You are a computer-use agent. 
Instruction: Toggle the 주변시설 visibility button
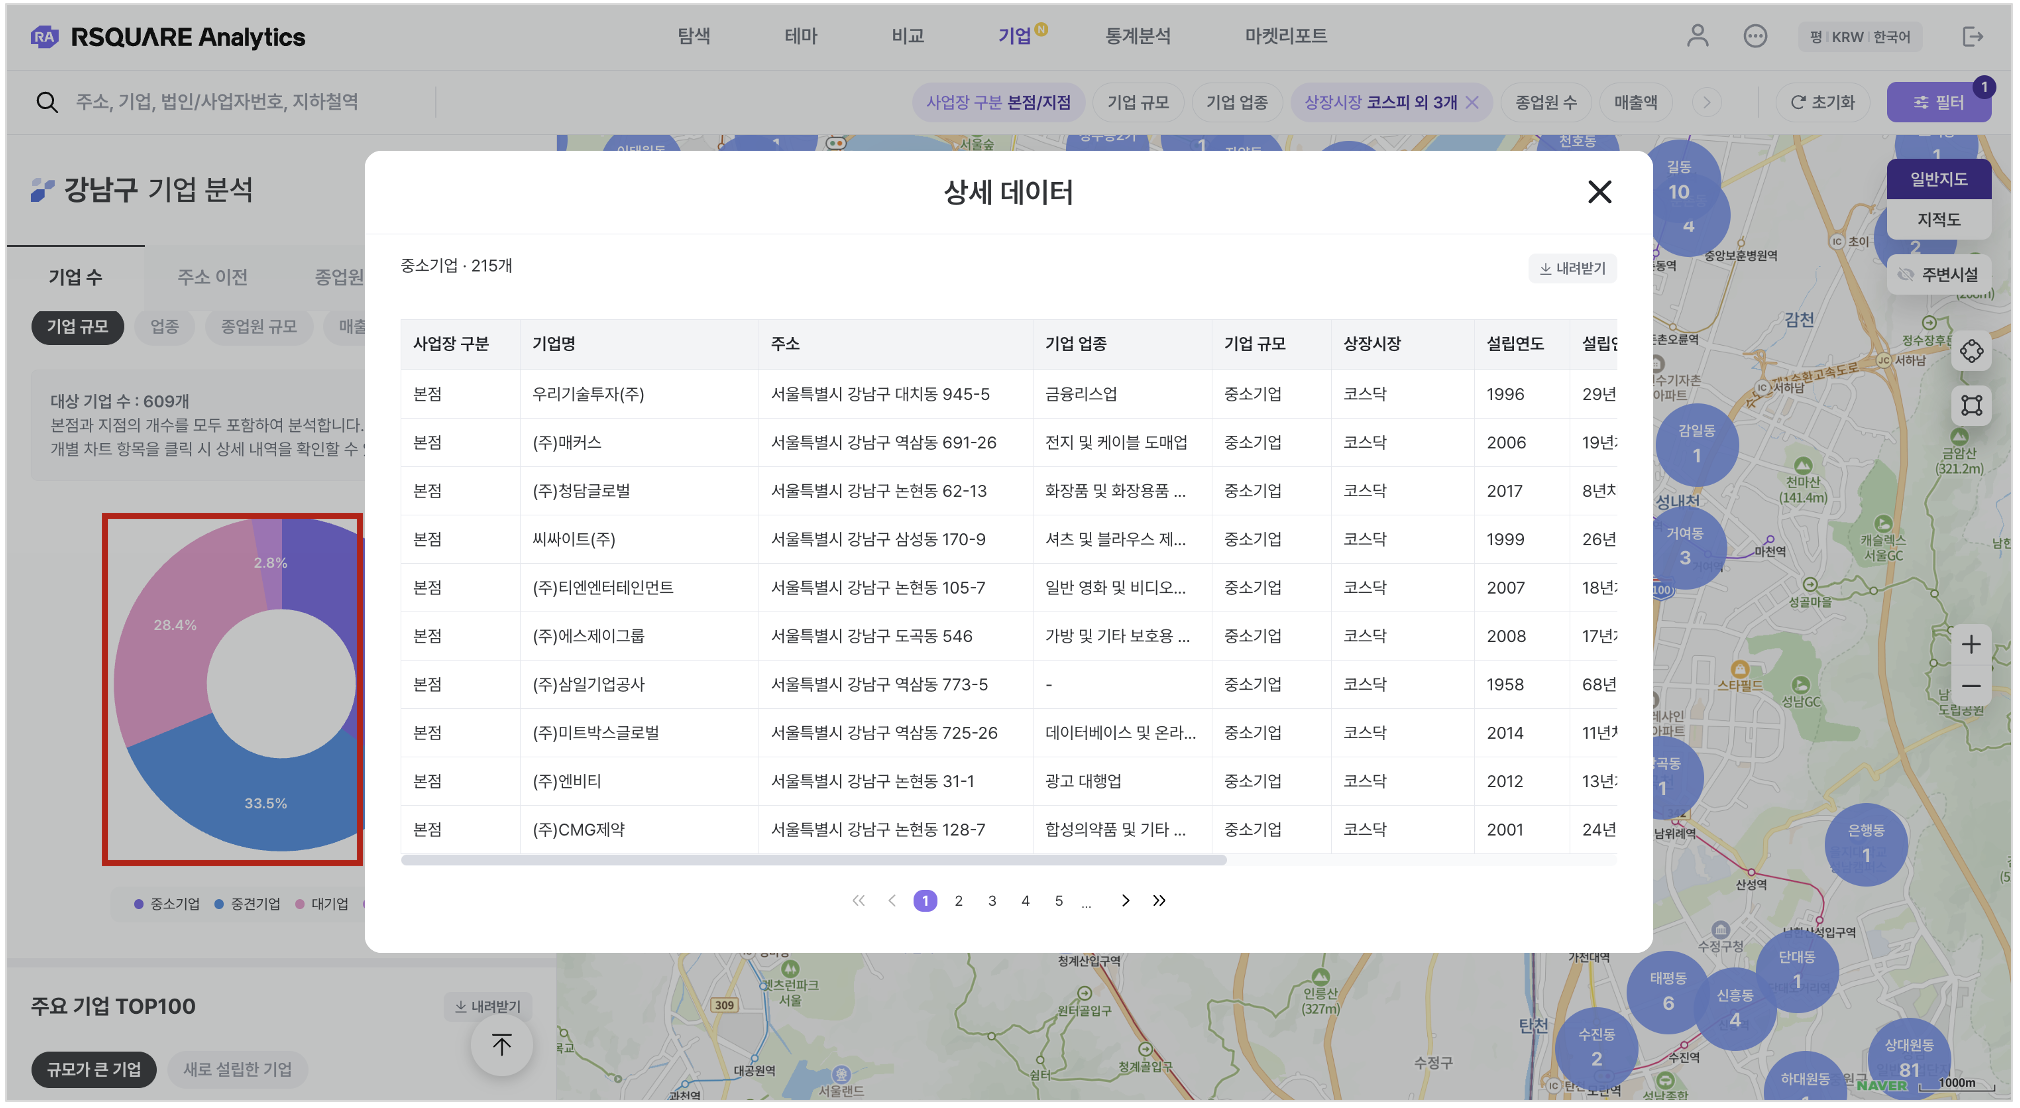1938,274
